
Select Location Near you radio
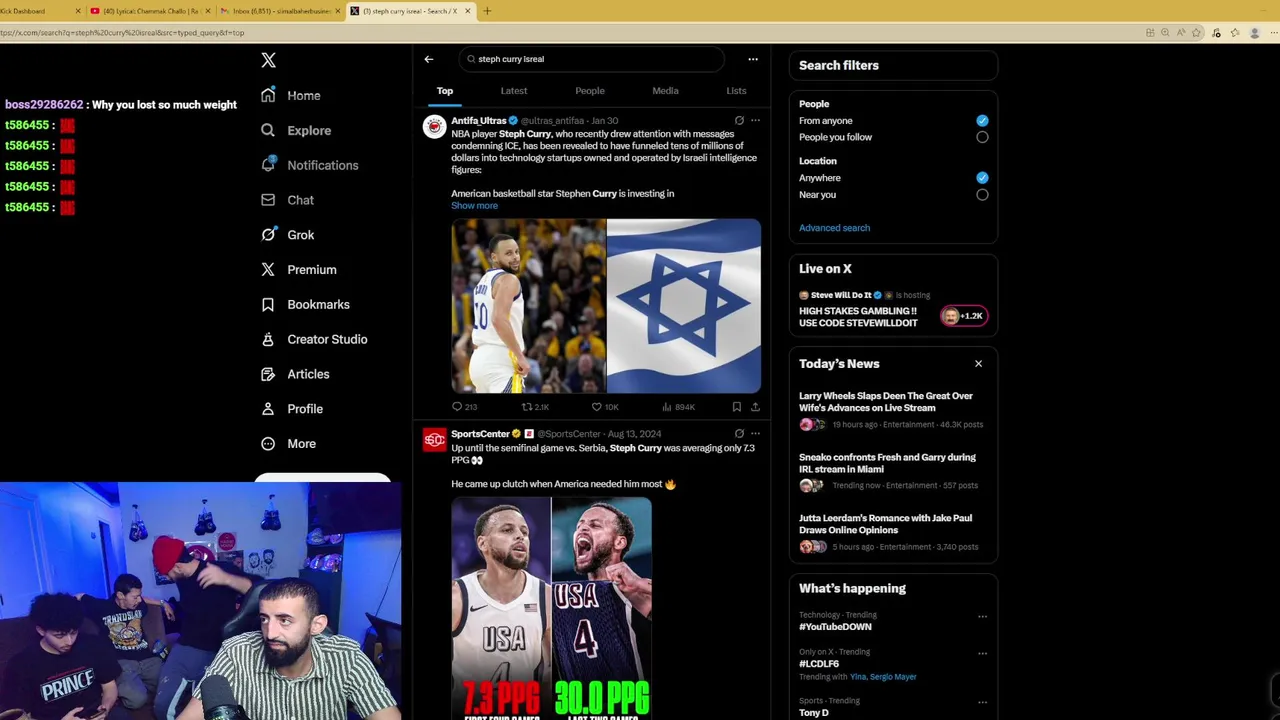coord(982,195)
